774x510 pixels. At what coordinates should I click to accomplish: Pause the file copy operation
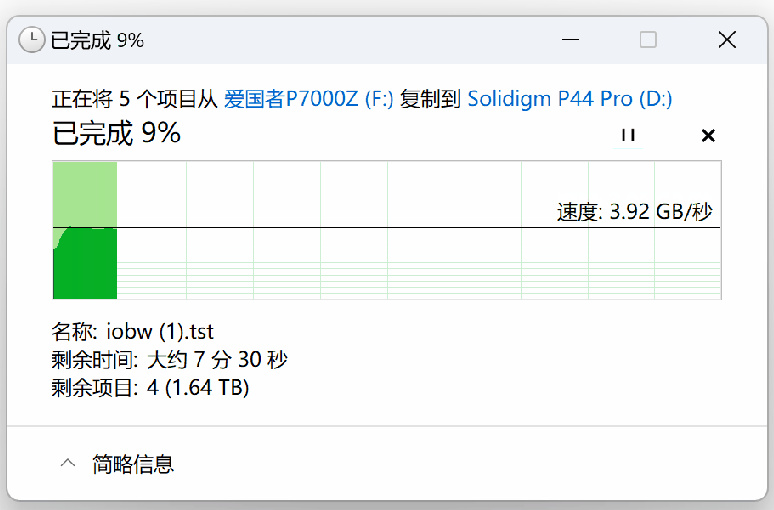coord(628,135)
